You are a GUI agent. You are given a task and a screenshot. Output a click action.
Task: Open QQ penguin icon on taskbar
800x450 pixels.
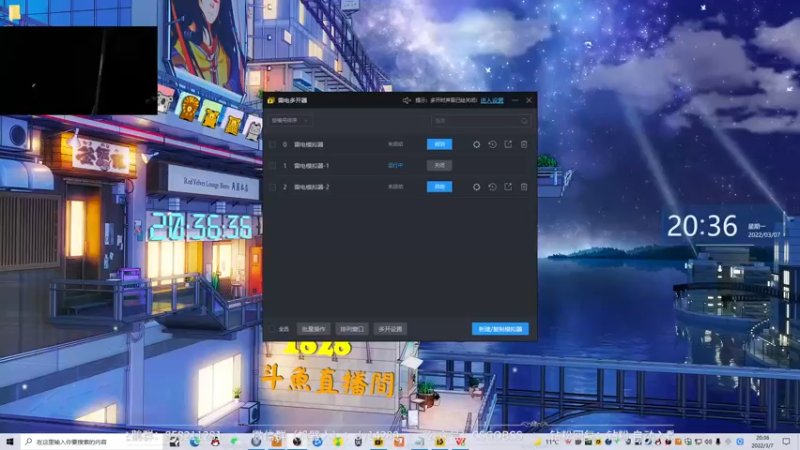(x=215, y=442)
